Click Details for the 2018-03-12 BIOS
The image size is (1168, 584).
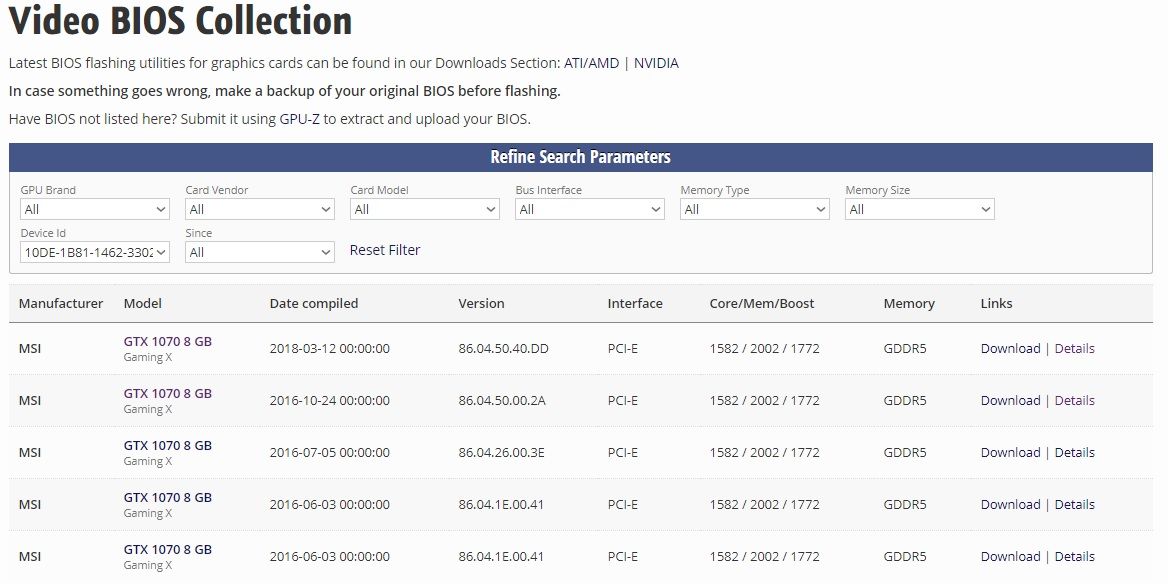(1074, 348)
